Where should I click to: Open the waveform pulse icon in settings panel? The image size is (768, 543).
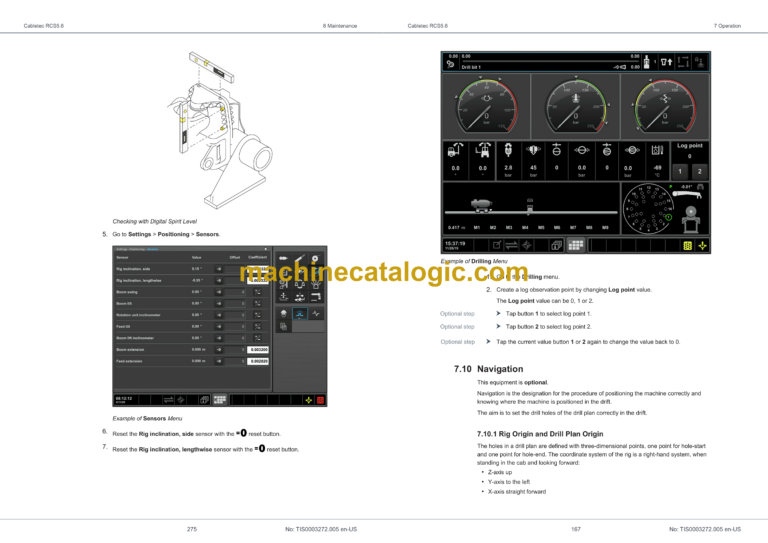[x=316, y=313]
